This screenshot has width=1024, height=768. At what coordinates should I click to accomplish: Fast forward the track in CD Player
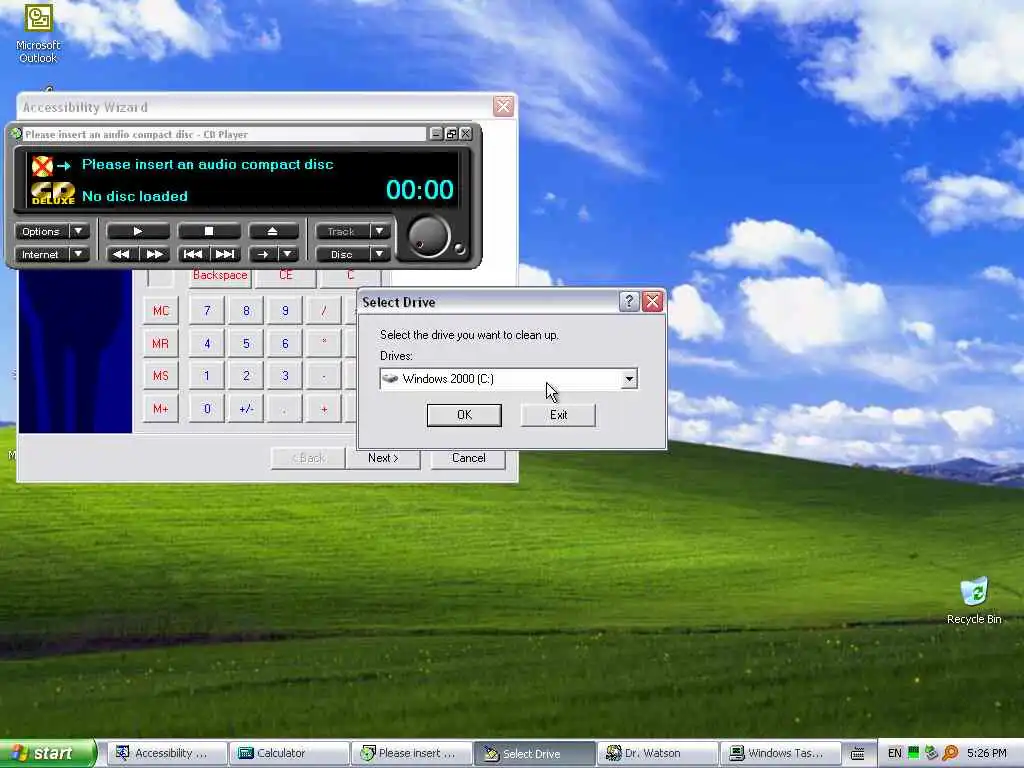[155, 254]
